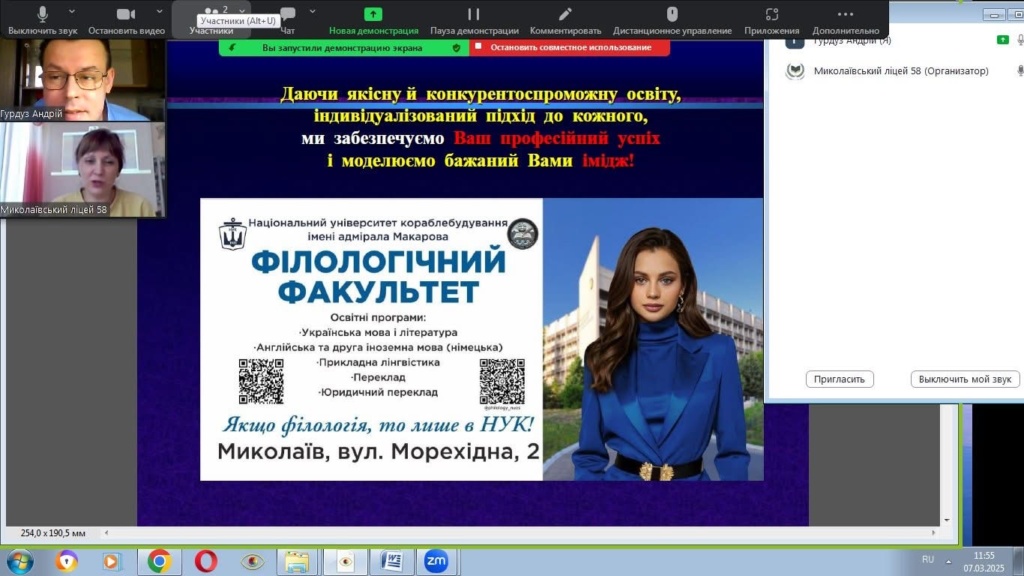This screenshot has width=1024, height=576.
Task: Click left QR code on slide
Action: pyautogui.click(x=261, y=381)
